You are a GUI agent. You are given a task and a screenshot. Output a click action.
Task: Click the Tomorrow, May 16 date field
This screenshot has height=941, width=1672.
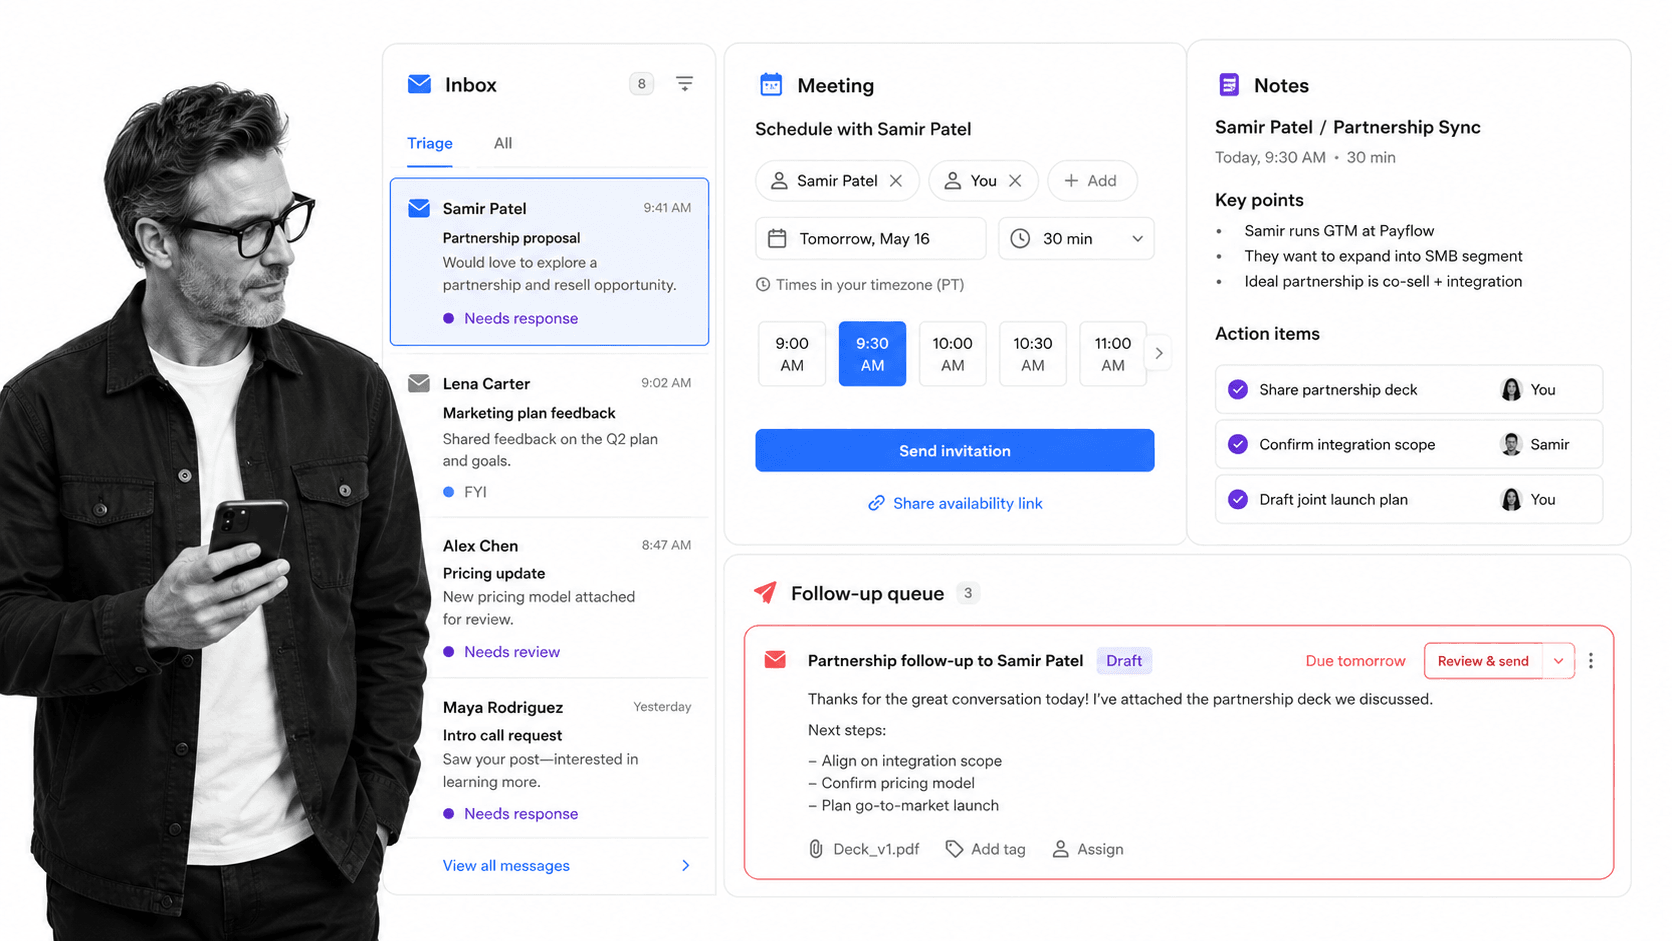[870, 239]
